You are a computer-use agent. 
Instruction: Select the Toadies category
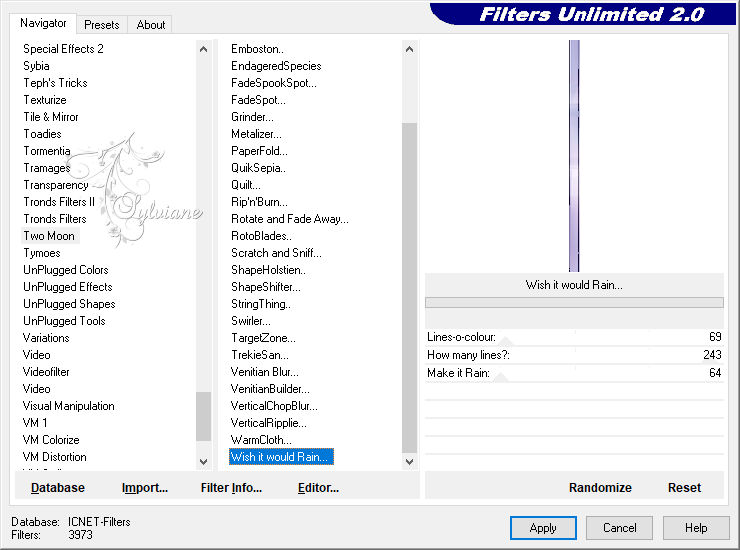click(42, 134)
